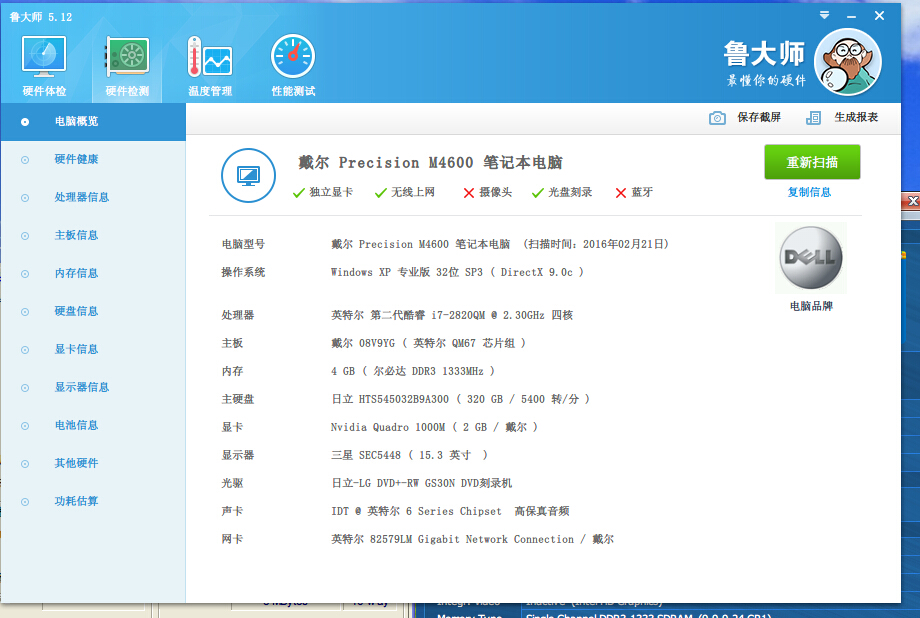This screenshot has width=920, height=618.
Task: Go to 功耗估算 power estimate
Action: point(76,501)
